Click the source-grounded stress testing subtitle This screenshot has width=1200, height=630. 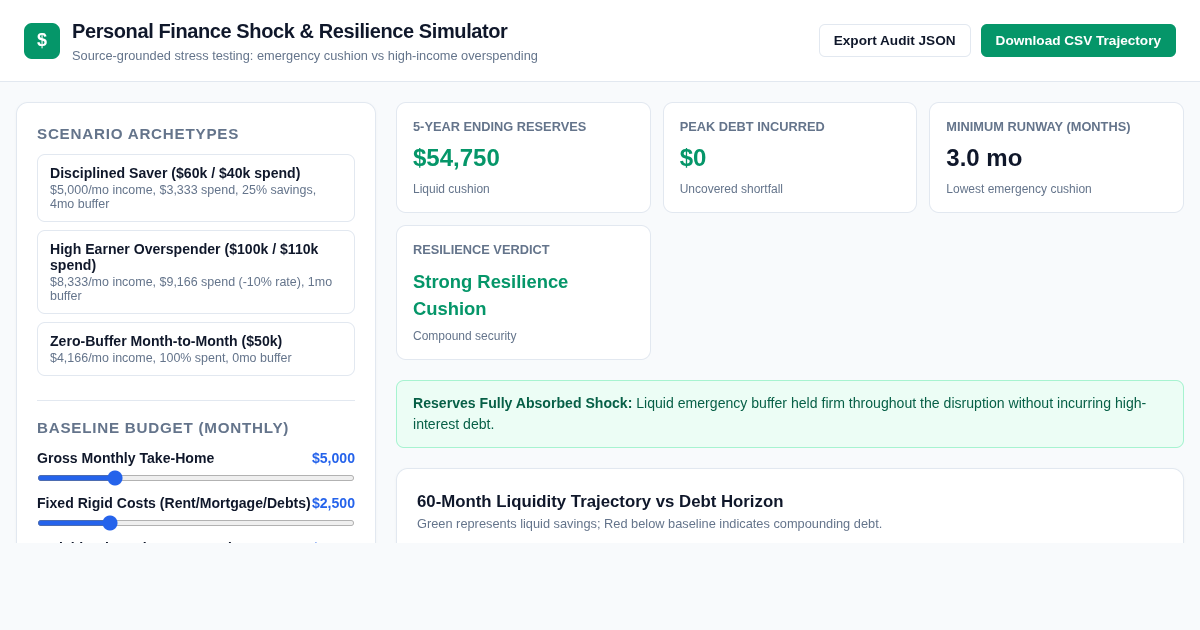(x=305, y=56)
